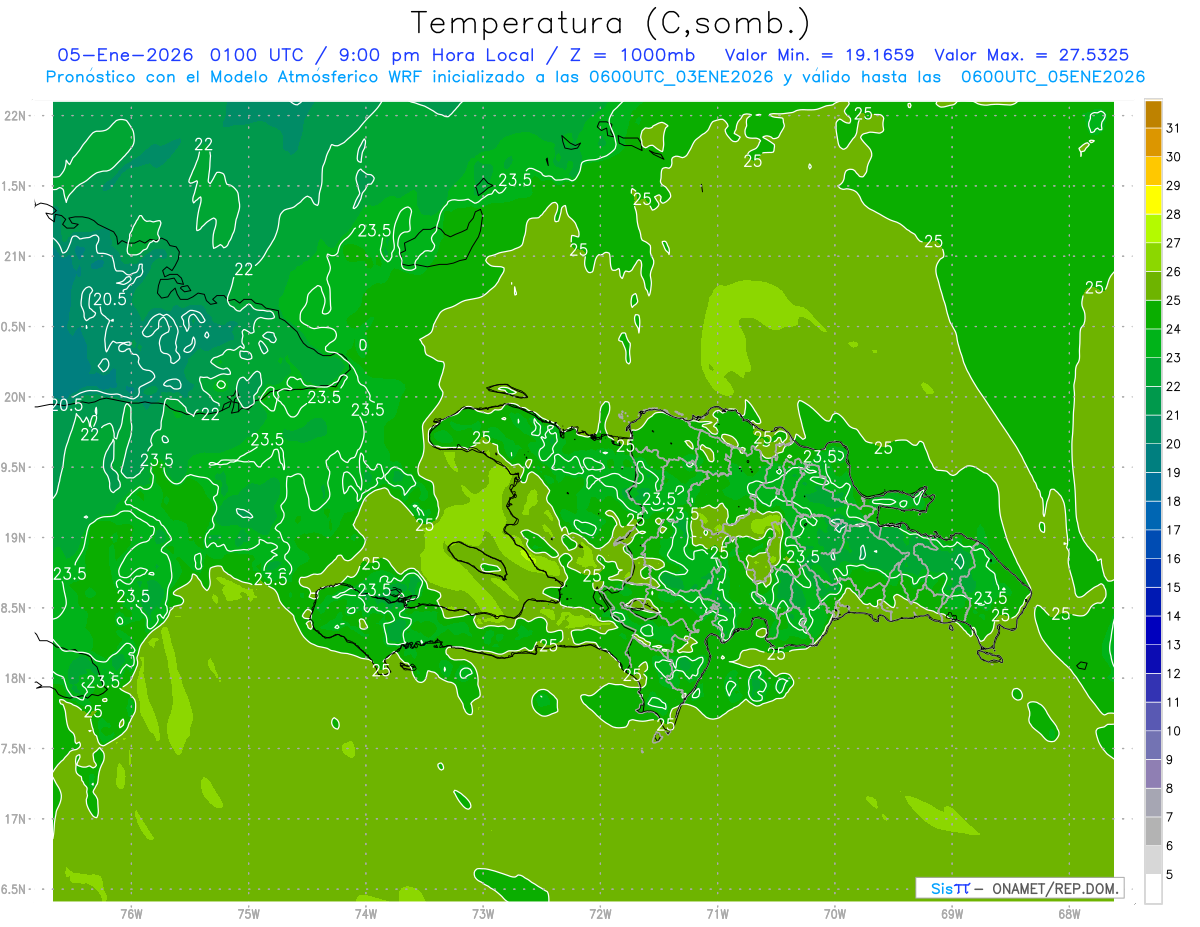Click the legend scale number 17
1200x927 pixels.
point(1173,530)
